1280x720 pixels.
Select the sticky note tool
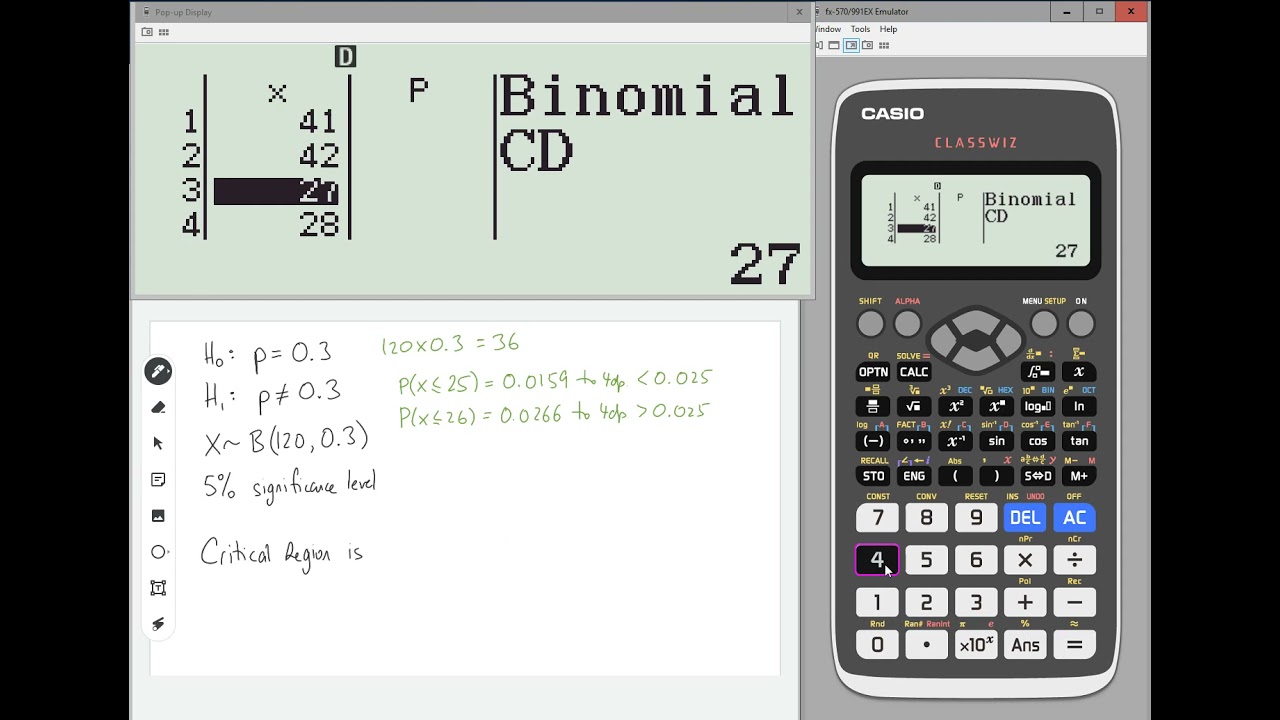click(158, 480)
